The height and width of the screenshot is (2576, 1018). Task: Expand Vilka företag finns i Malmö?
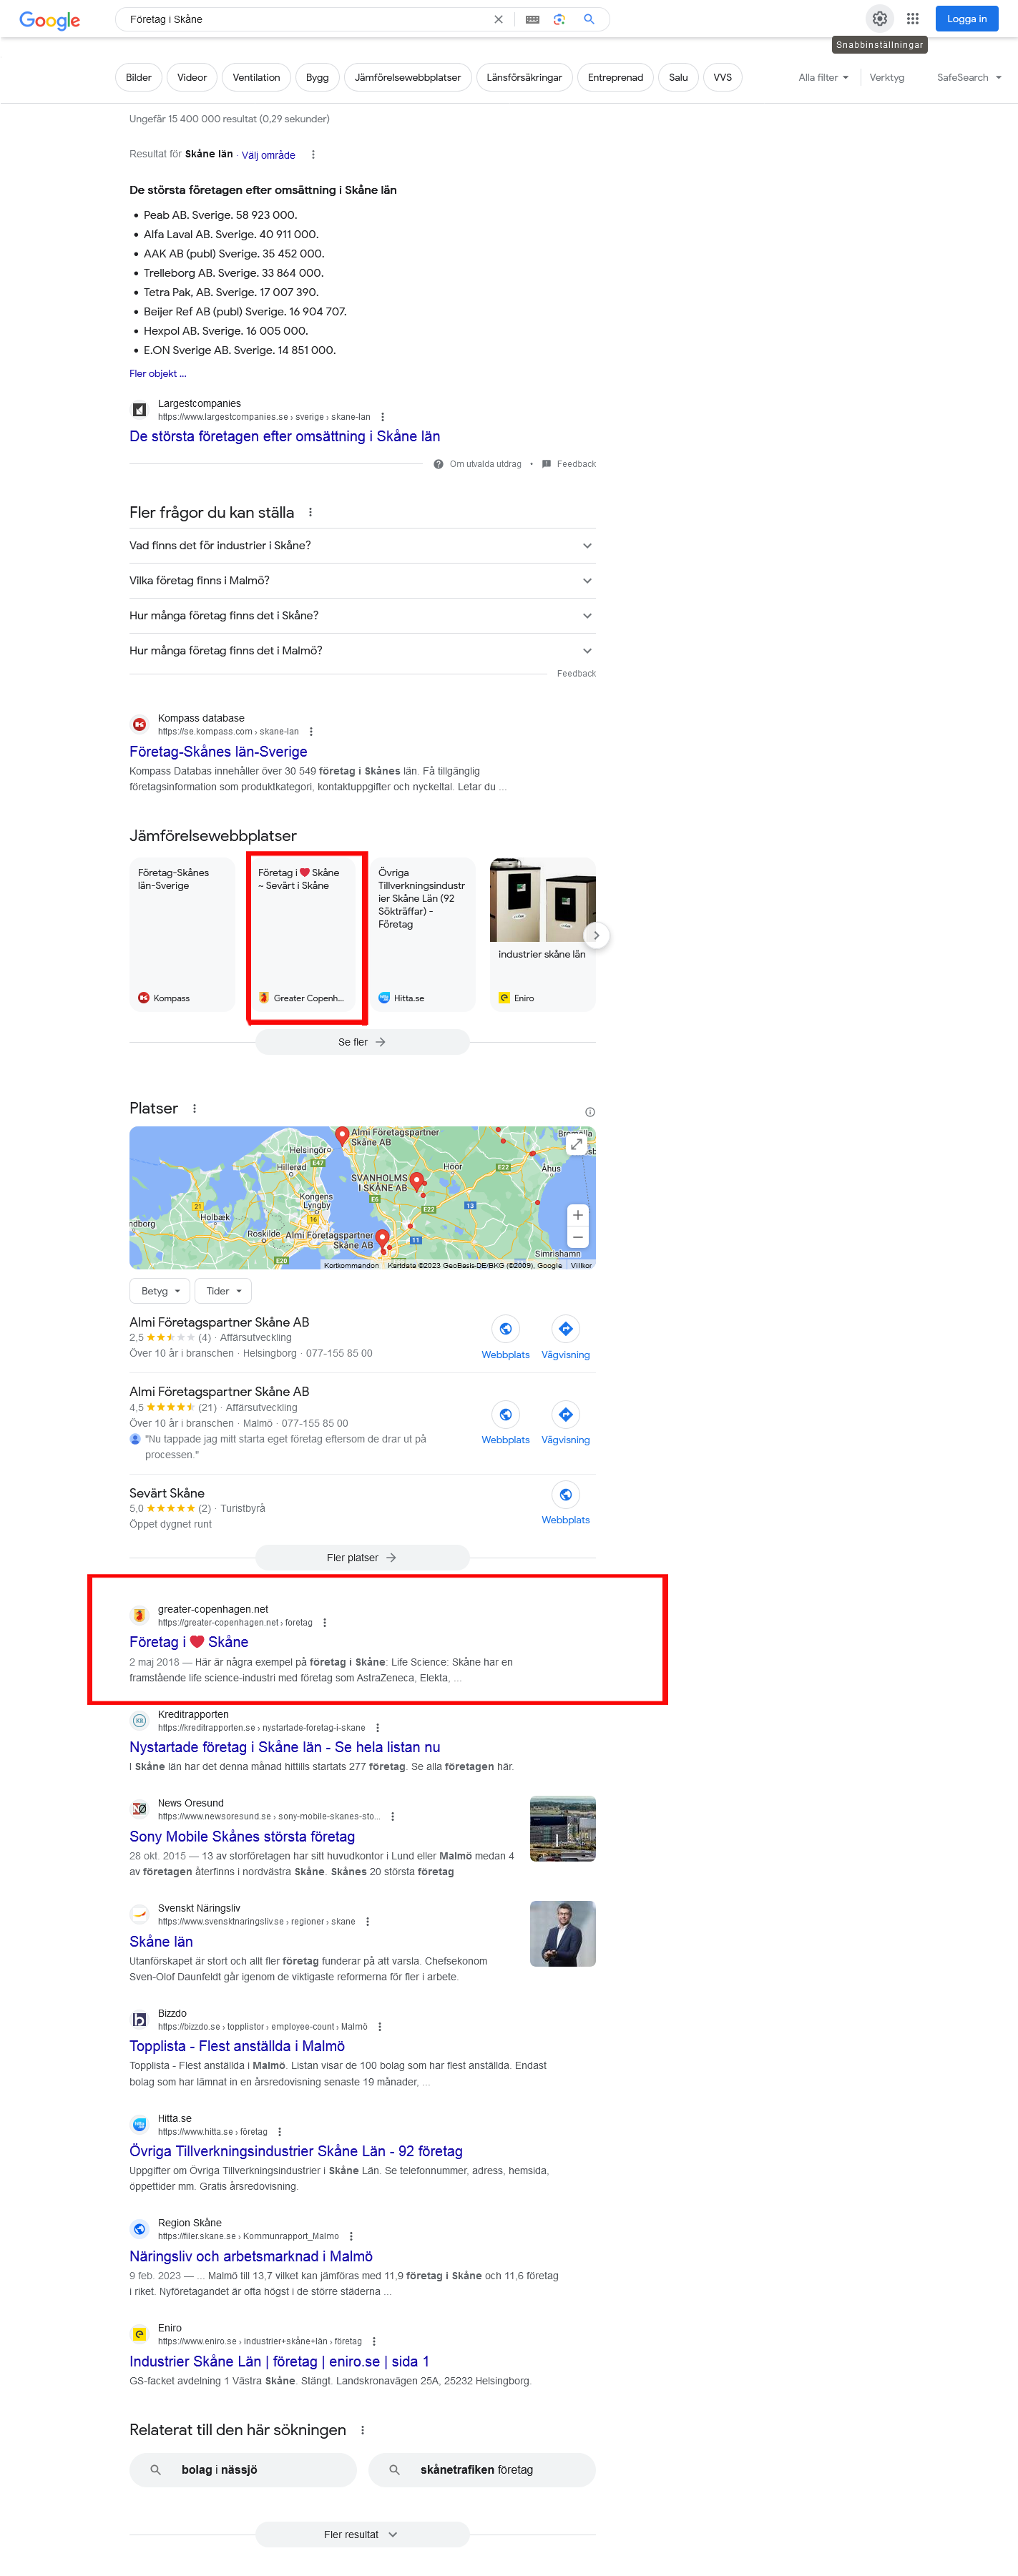[x=362, y=580]
